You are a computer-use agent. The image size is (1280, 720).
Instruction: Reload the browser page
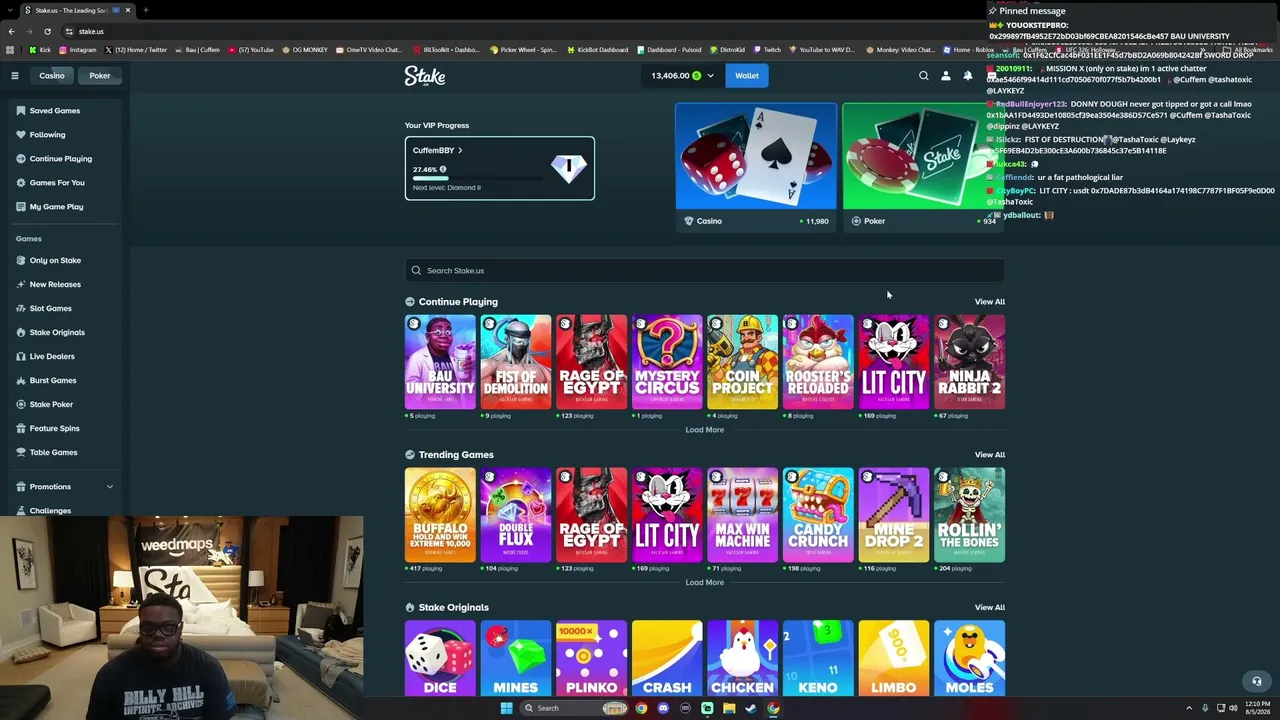click(x=47, y=31)
